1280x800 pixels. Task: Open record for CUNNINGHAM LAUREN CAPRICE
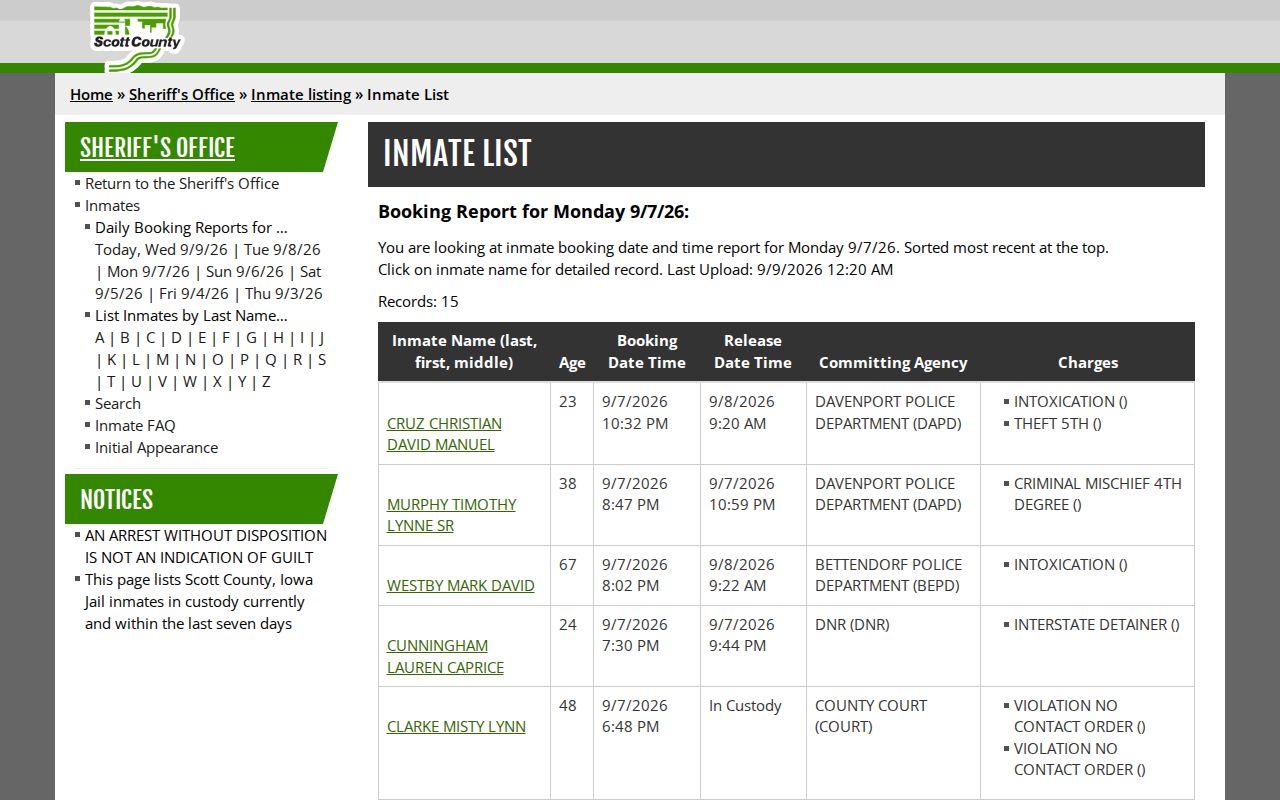pos(445,656)
